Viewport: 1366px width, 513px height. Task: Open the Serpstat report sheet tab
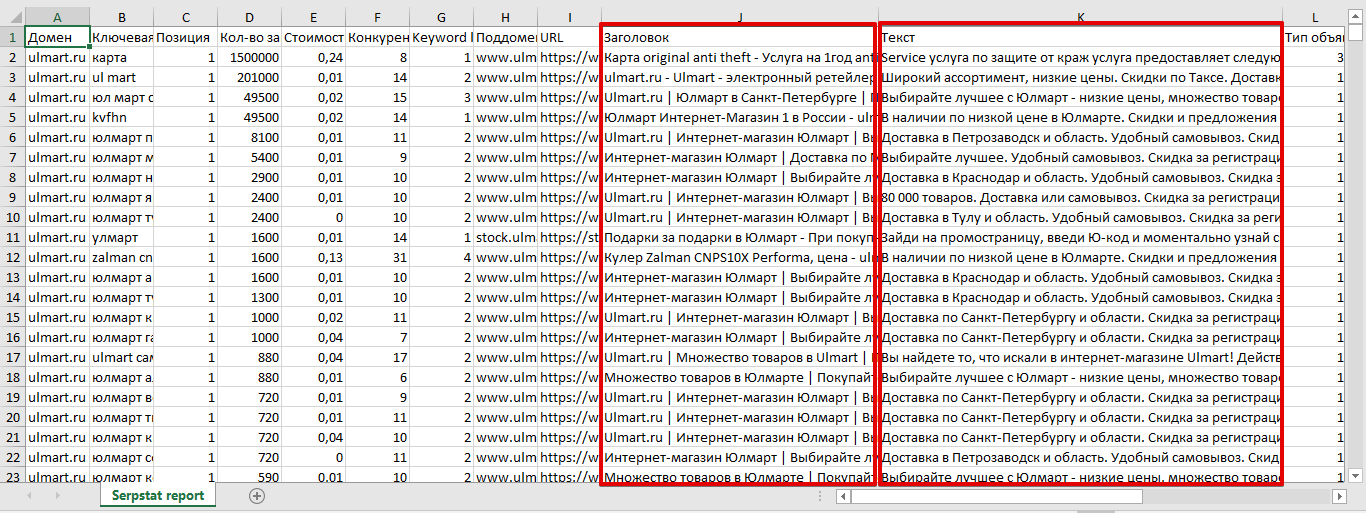click(x=158, y=496)
